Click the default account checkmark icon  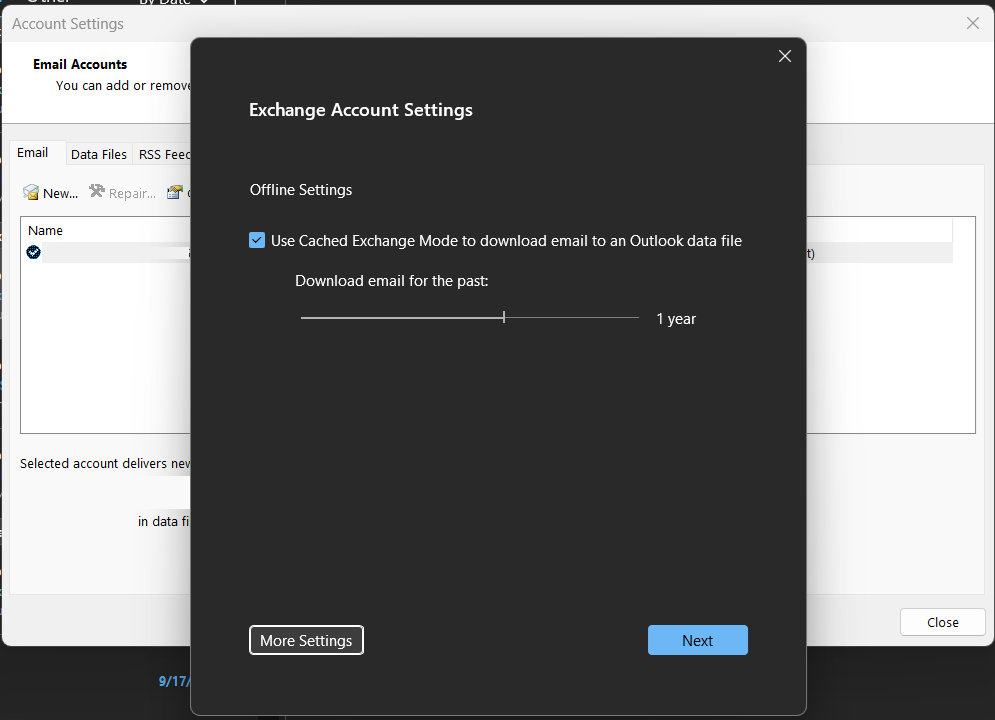[x=34, y=252]
